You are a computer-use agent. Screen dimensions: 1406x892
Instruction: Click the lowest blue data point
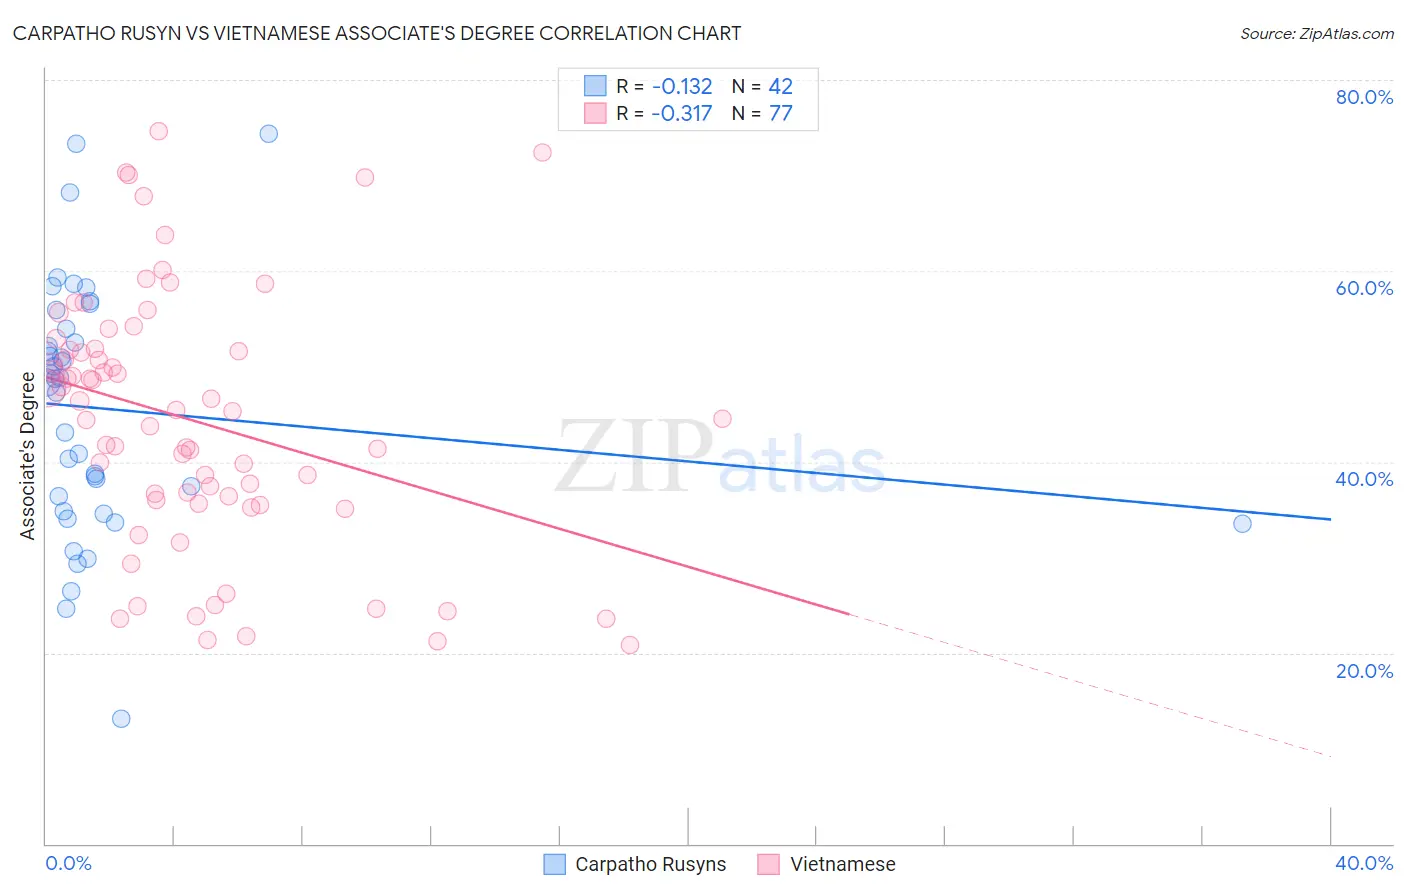(x=121, y=718)
